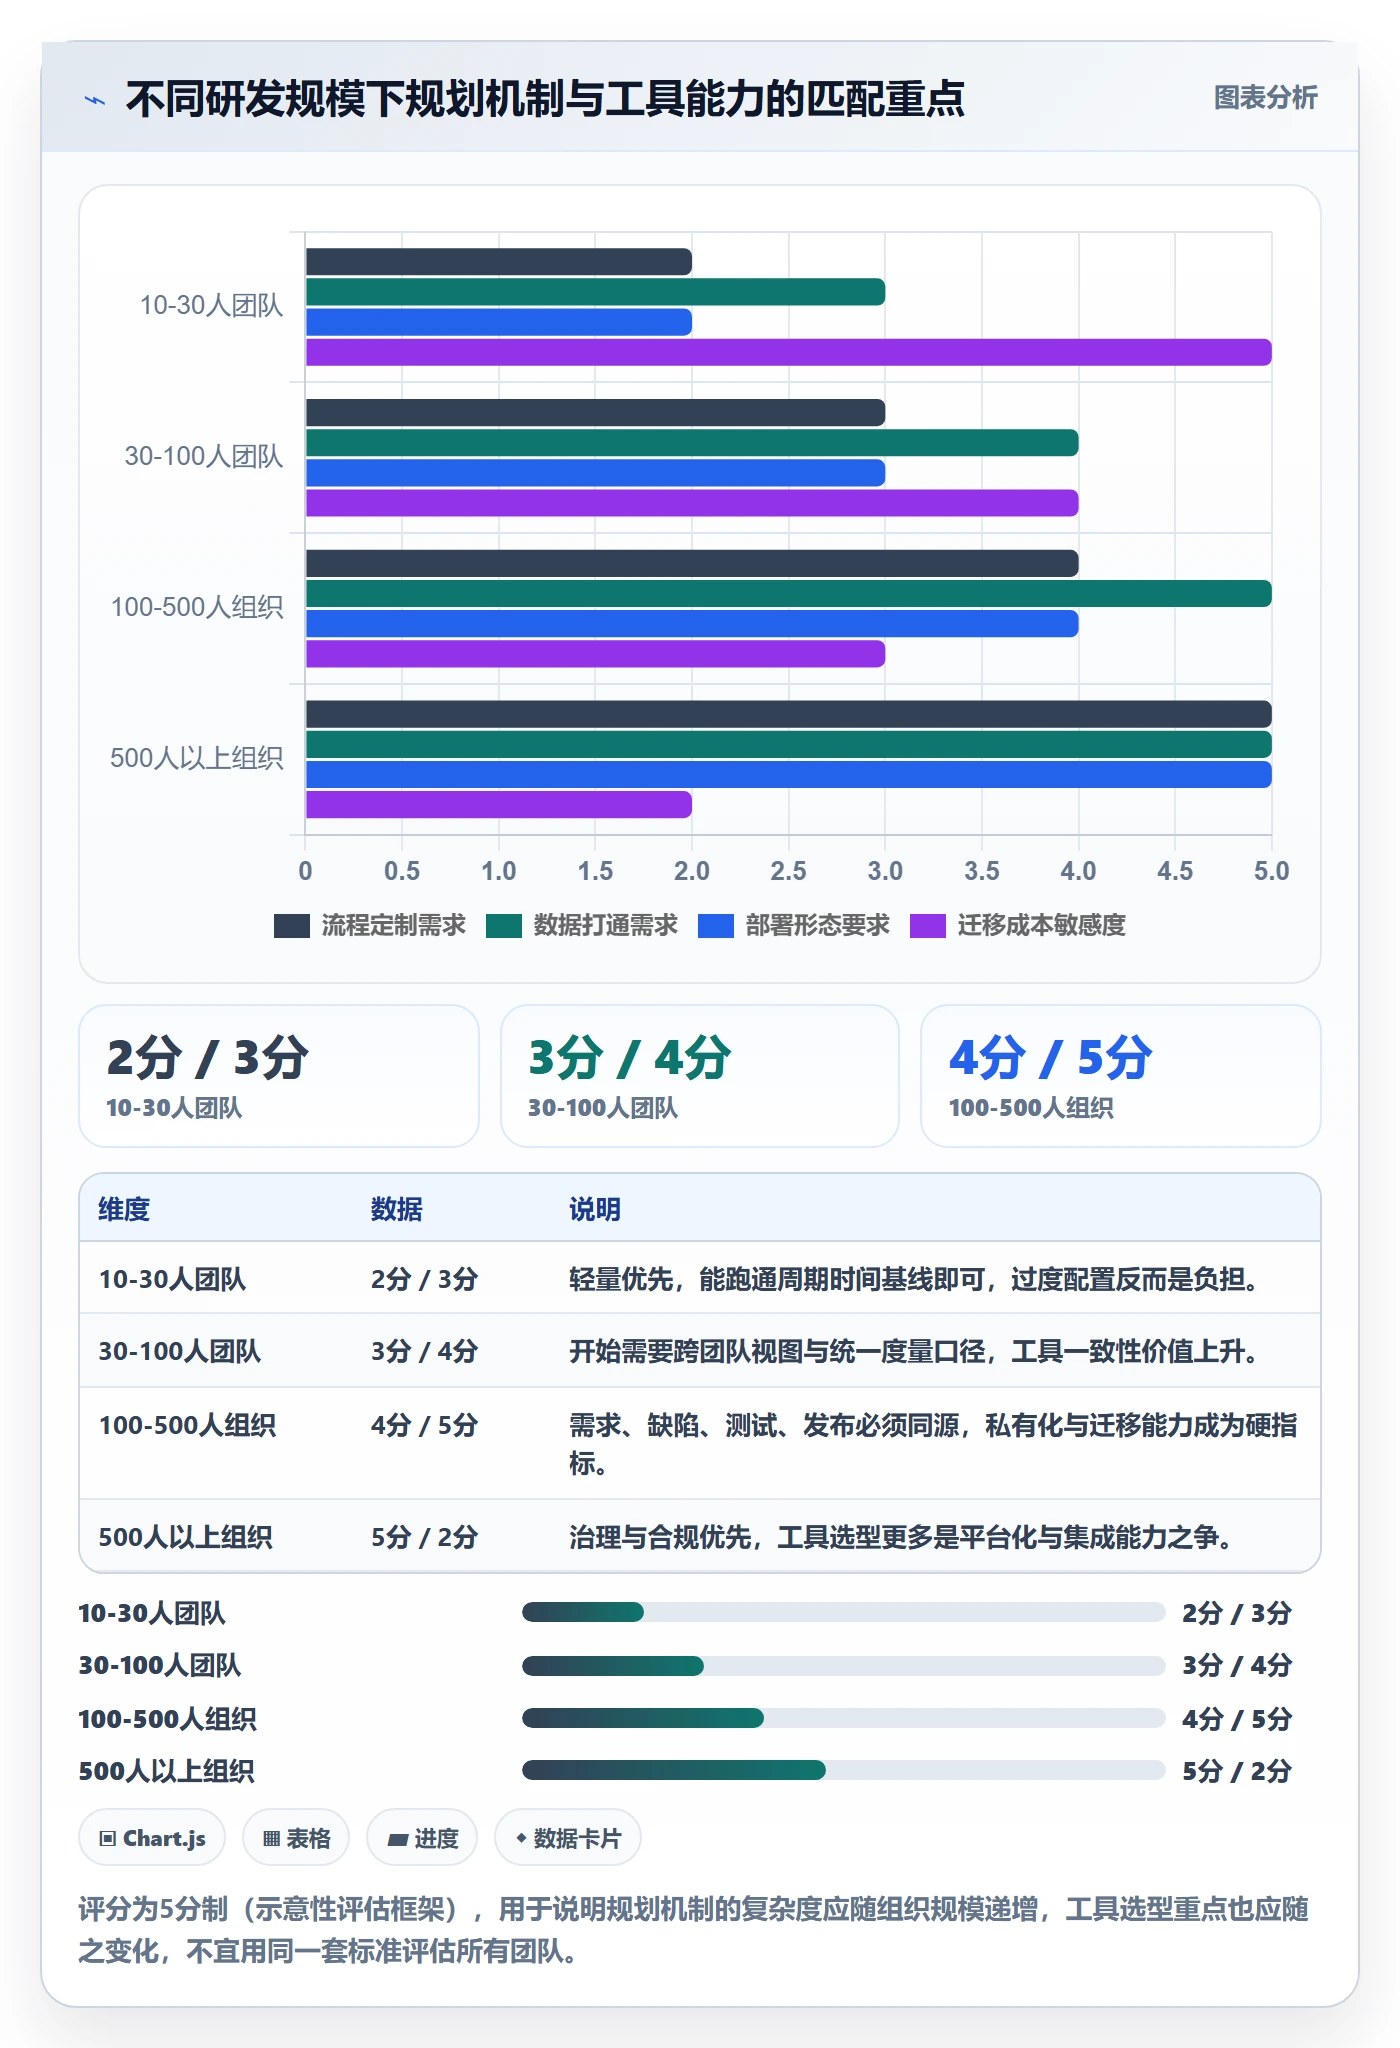The height and width of the screenshot is (2048, 1400).
Task: Click the lightning icon beside the title
Action: (95, 100)
